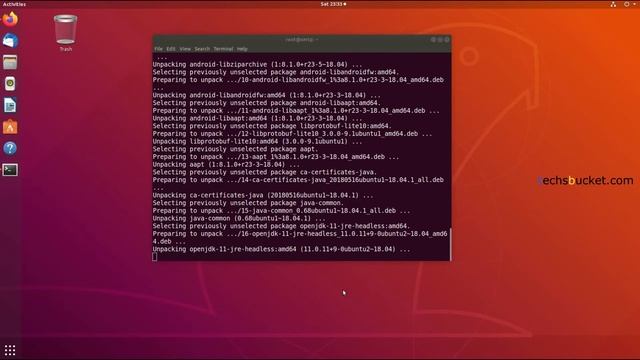
Task: Show Applications grid button
Action: [x=10, y=350]
